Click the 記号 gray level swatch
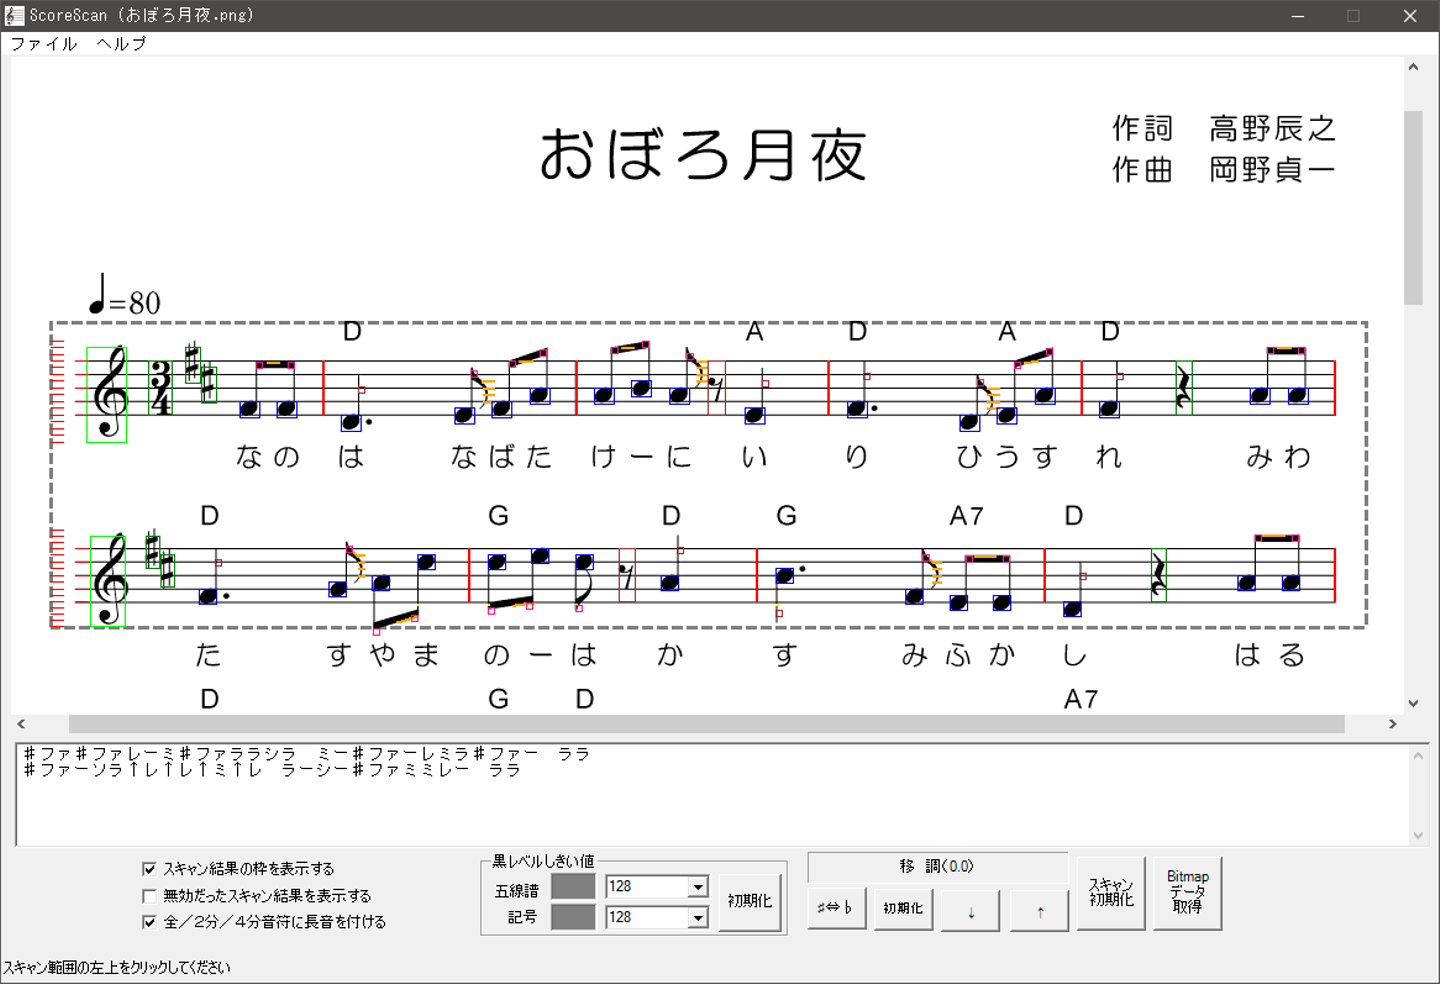The image size is (1440, 984). coord(573,917)
